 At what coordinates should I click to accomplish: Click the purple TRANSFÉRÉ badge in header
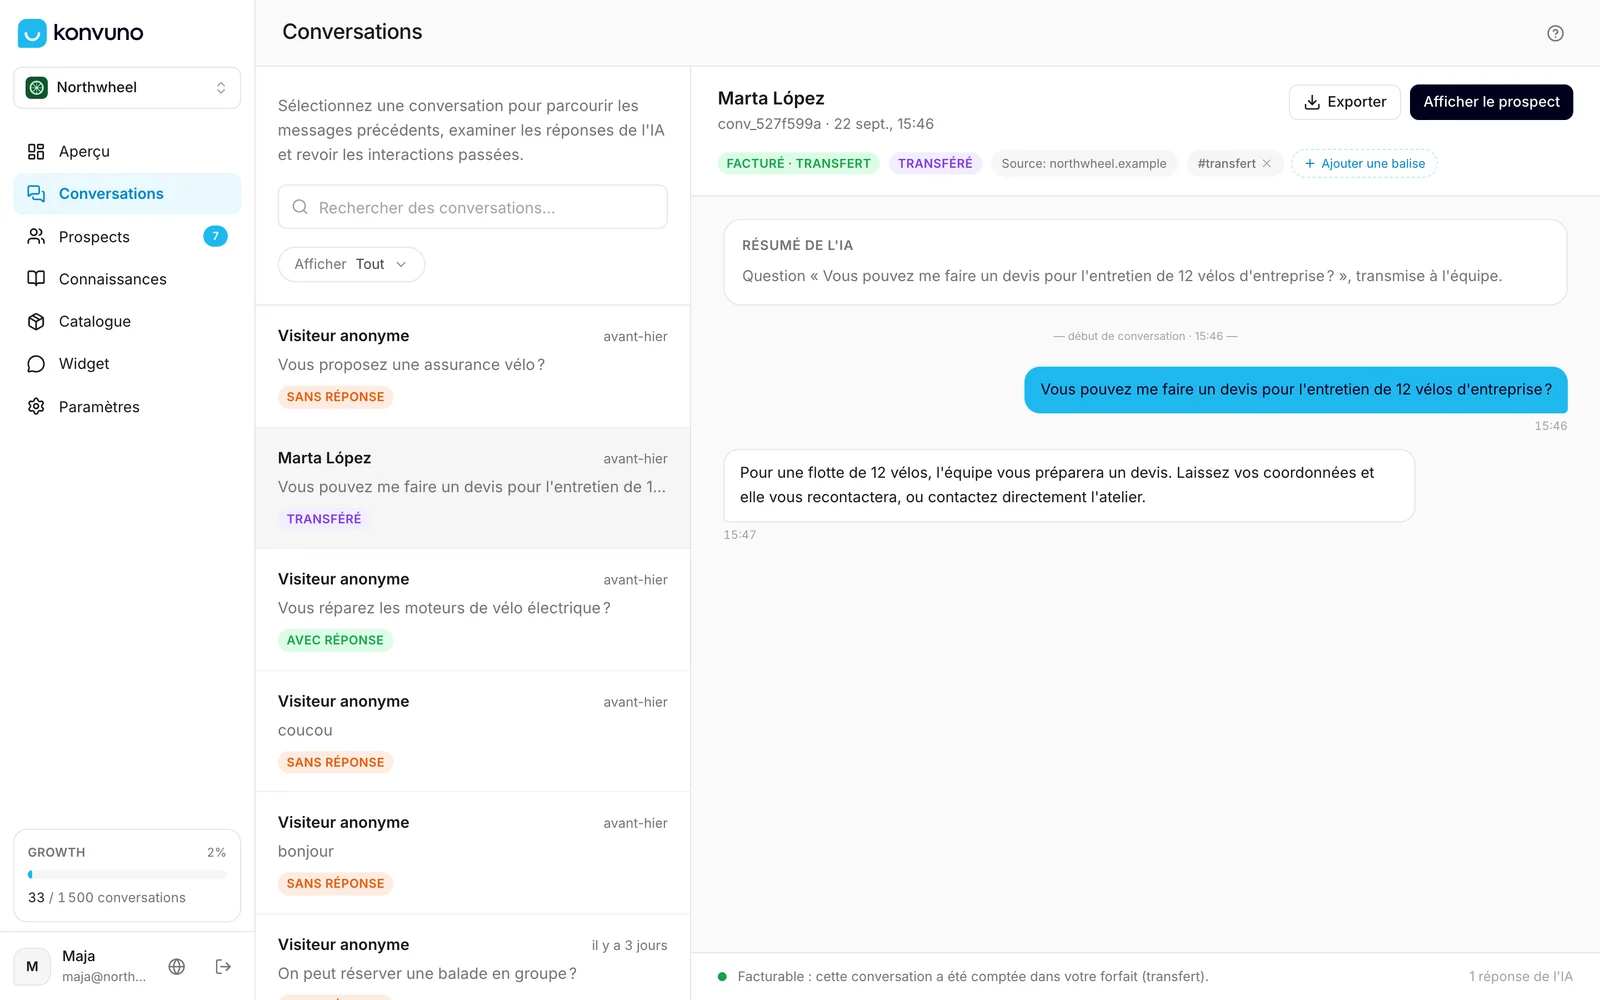coord(935,163)
